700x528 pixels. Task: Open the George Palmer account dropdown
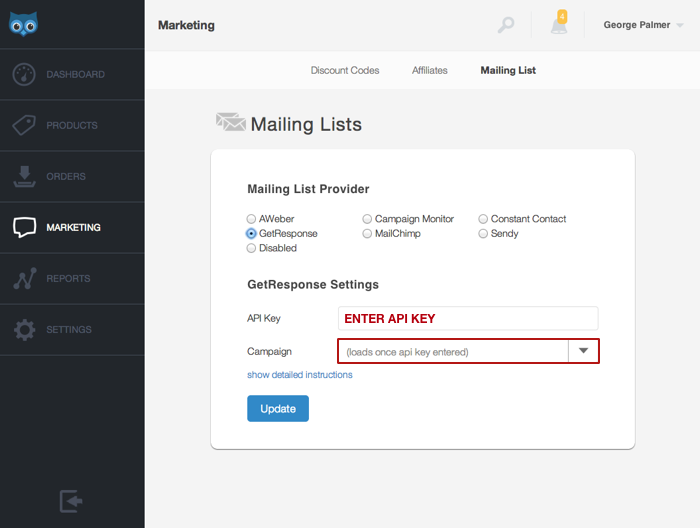tap(643, 25)
